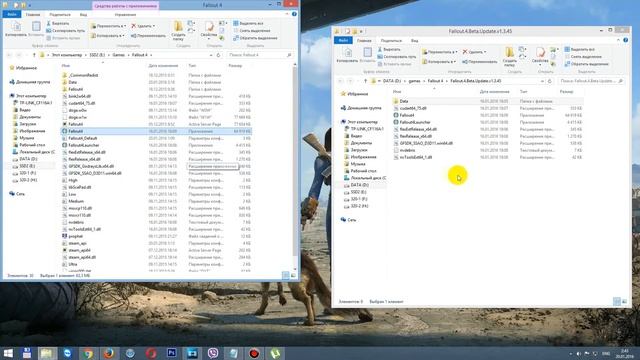This screenshot has height=360, width=640.
Task: Click Создать папку in Beta Update window
Action: (509, 57)
